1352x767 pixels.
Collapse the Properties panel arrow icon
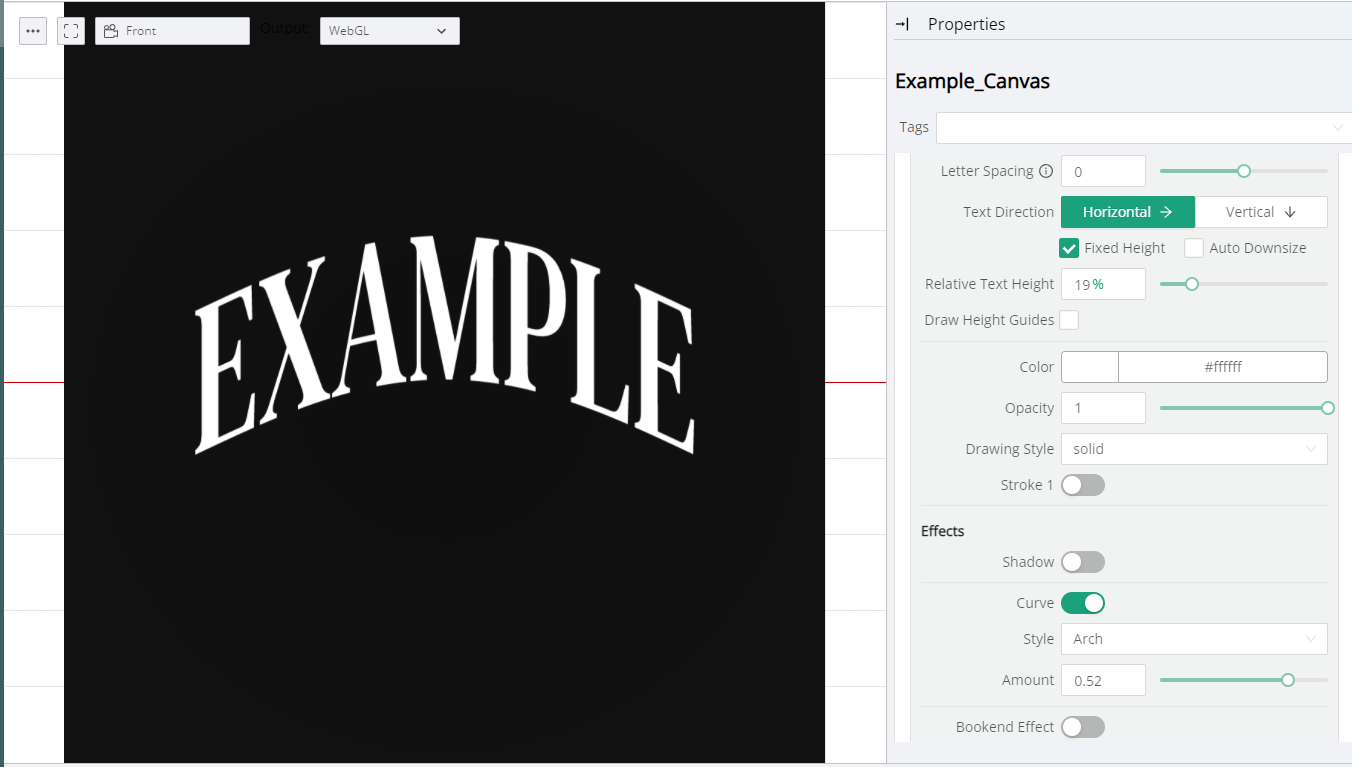coord(902,24)
